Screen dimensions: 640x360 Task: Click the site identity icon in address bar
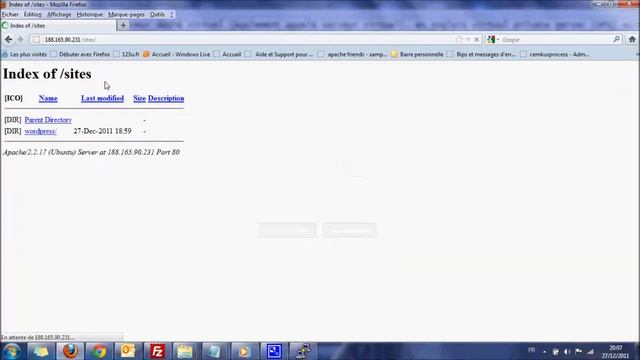tap(36, 40)
